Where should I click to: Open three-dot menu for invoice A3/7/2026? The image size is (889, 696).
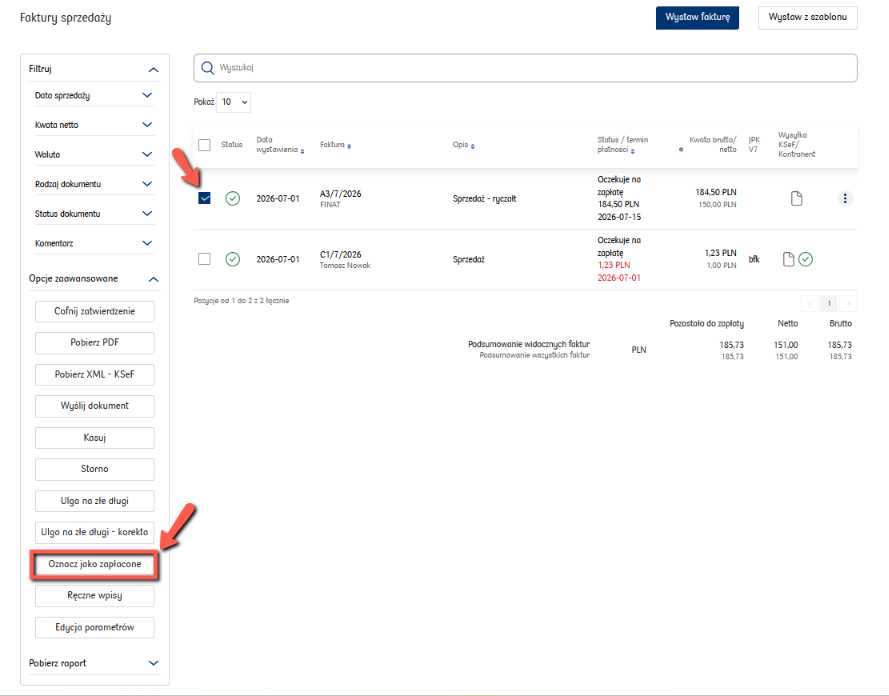pos(845,198)
